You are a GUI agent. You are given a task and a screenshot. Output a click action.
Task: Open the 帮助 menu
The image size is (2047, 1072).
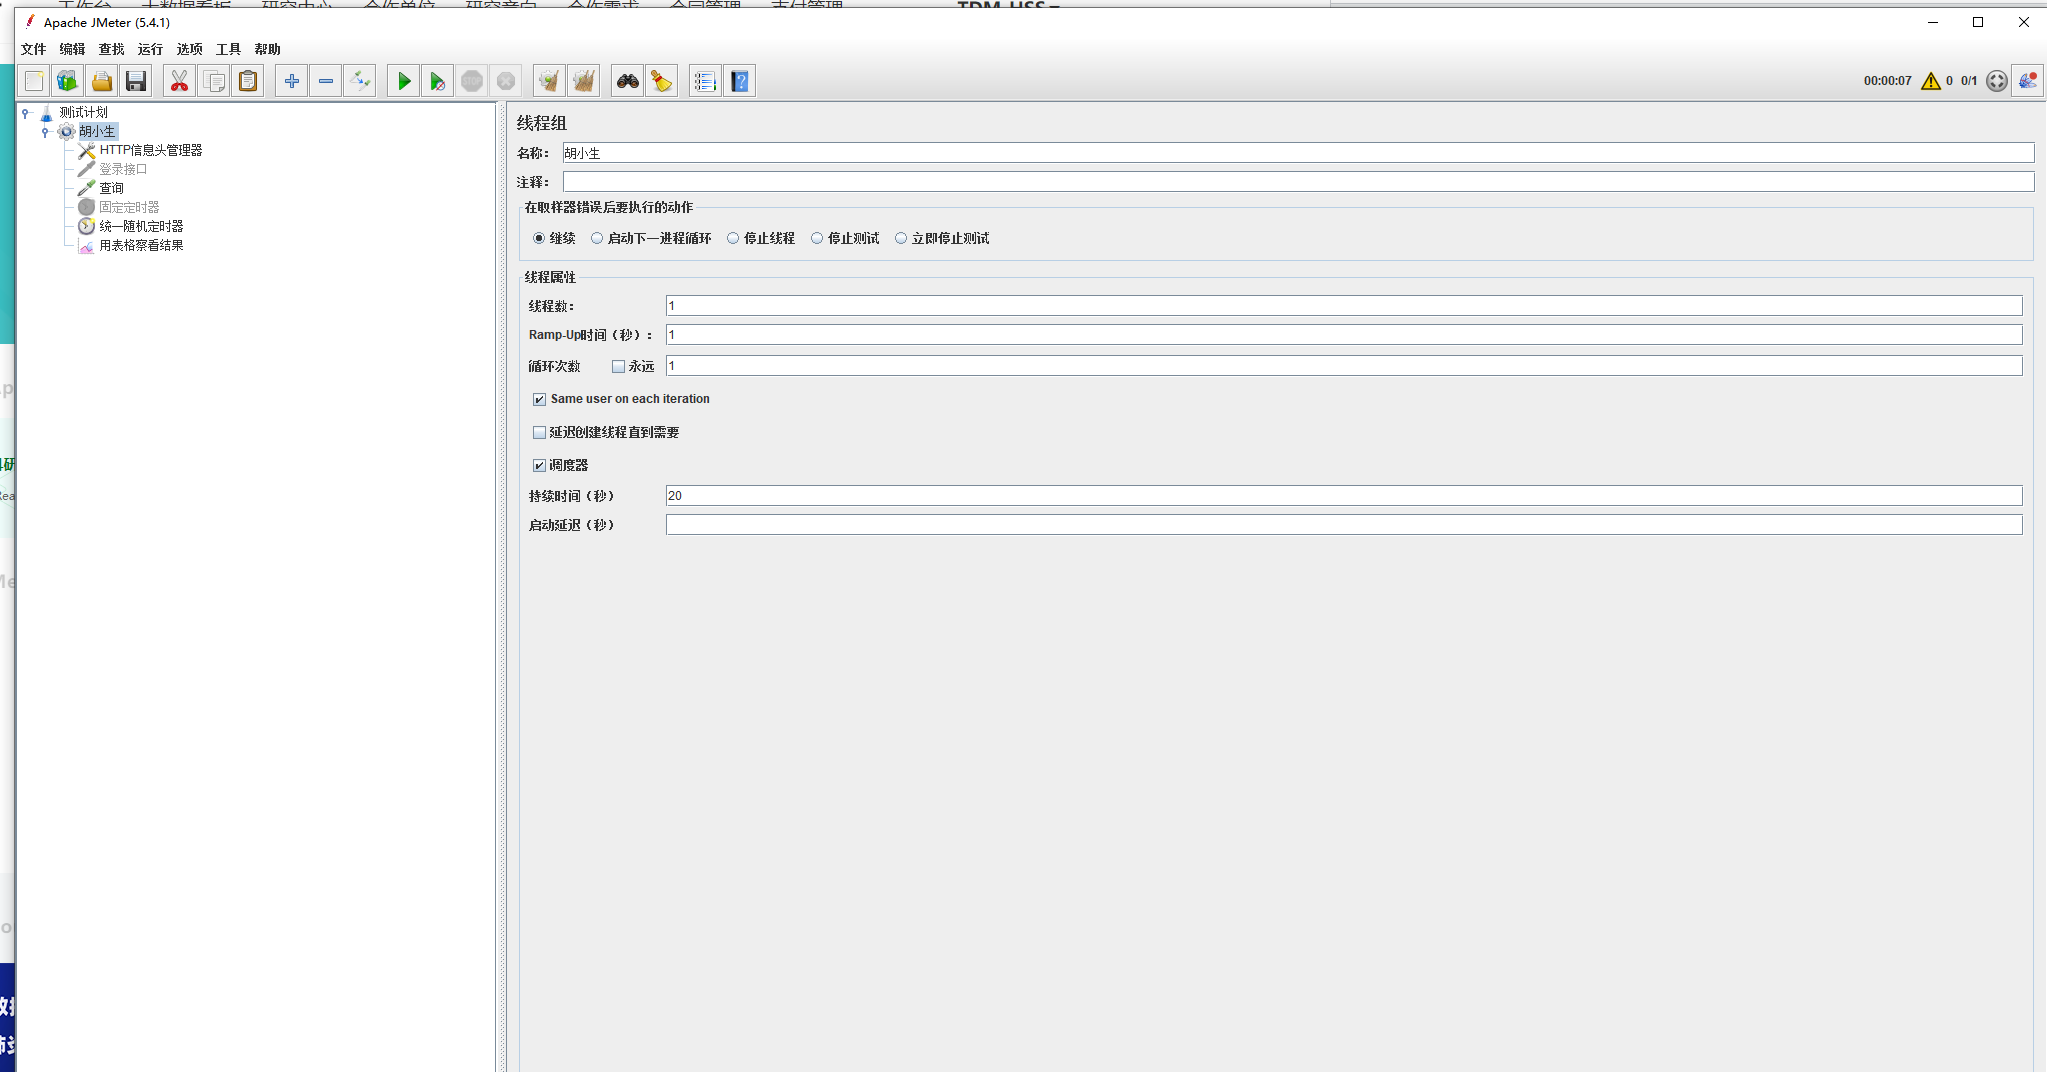pyautogui.click(x=267, y=49)
